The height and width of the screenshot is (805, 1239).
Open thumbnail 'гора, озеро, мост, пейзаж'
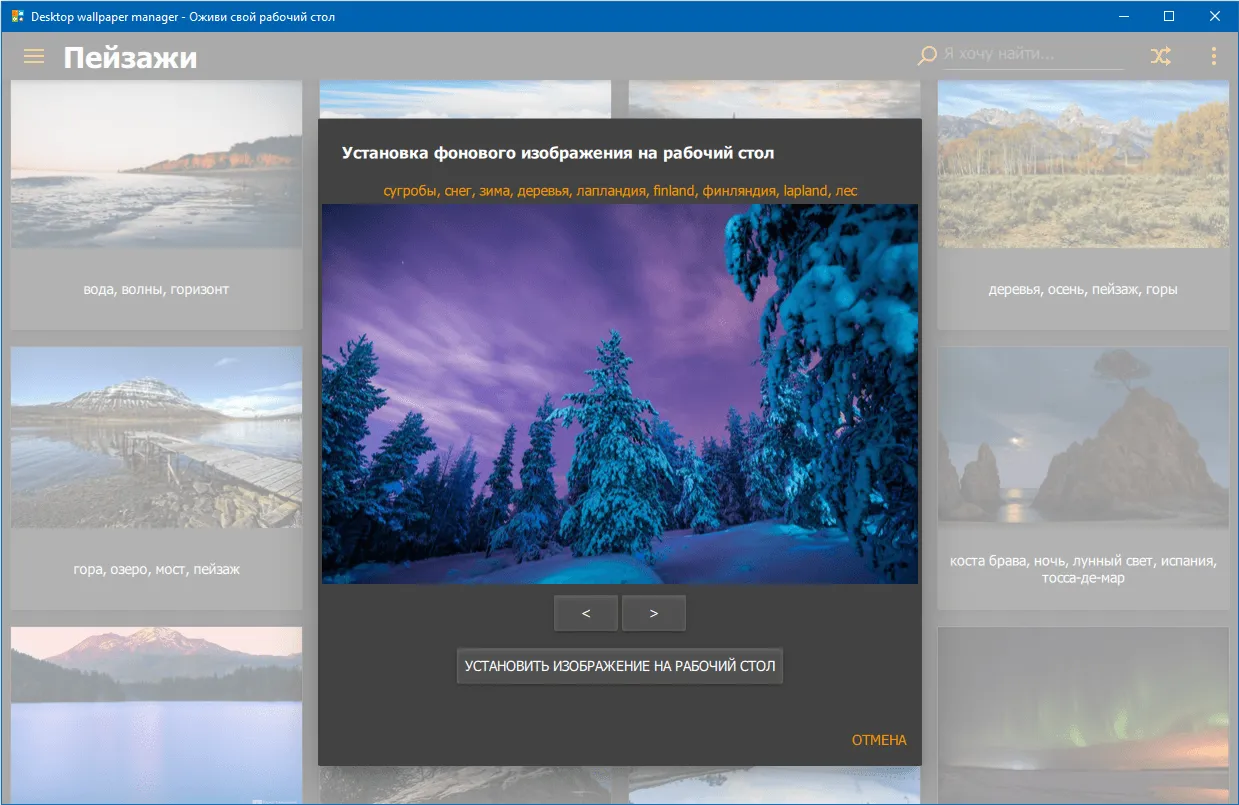click(x=157, y=437)
